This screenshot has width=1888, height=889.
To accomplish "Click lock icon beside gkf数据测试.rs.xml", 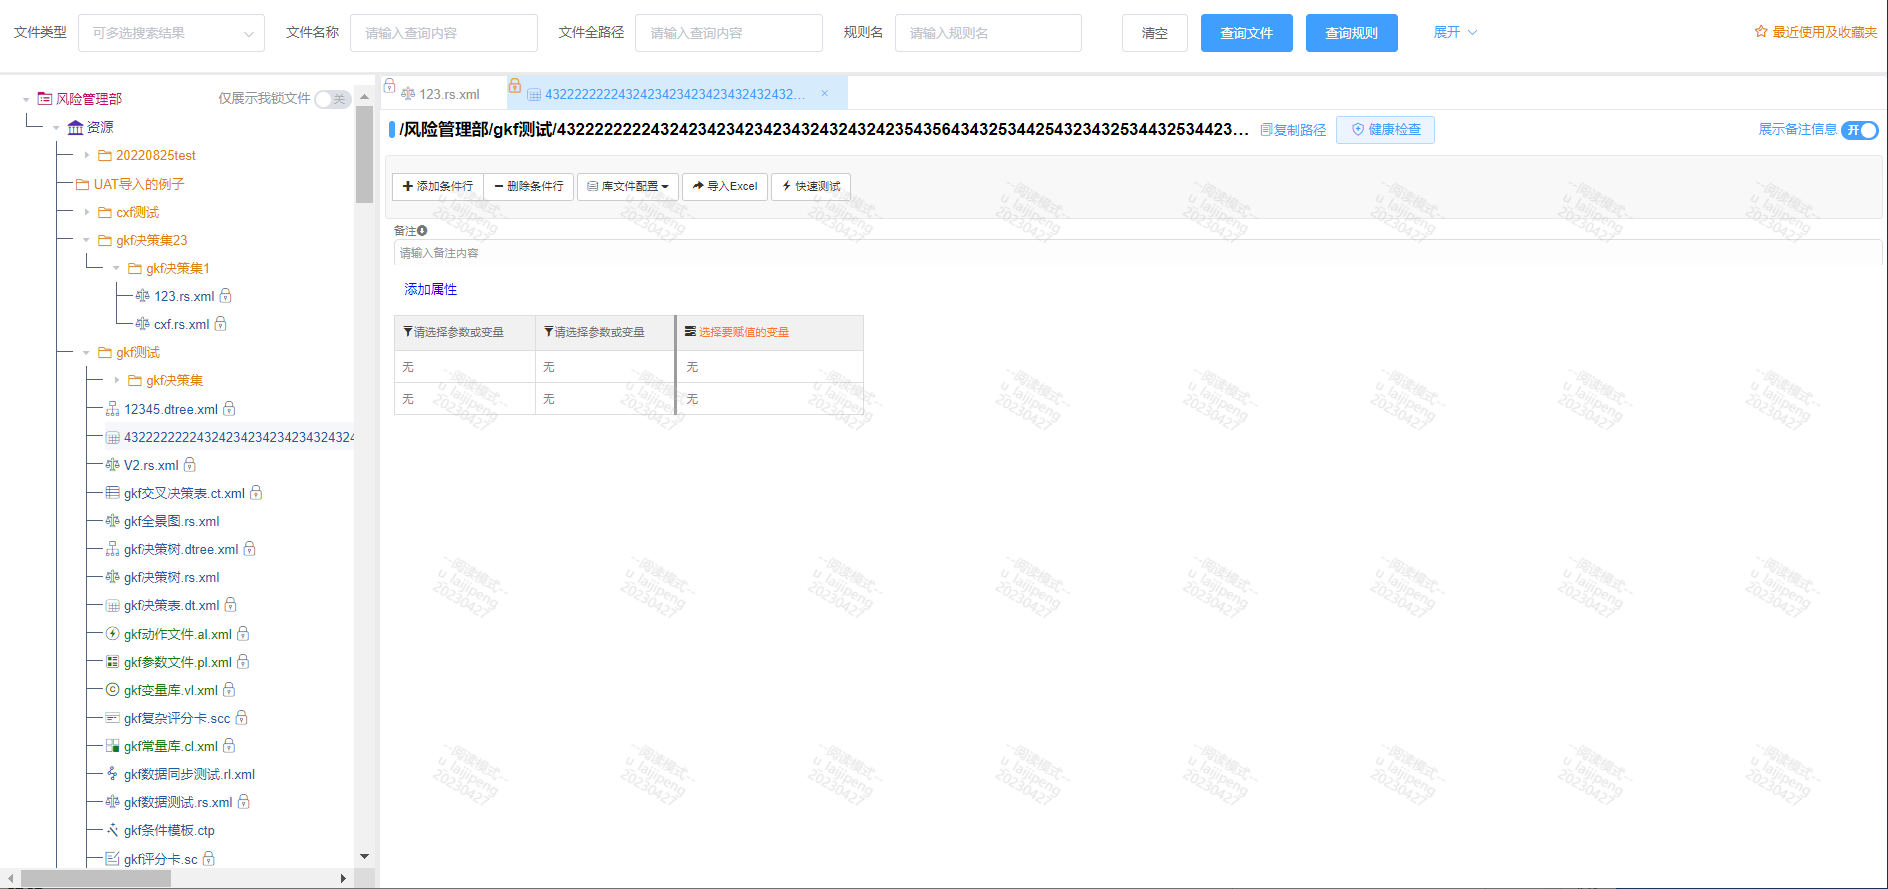I will 244,802.
